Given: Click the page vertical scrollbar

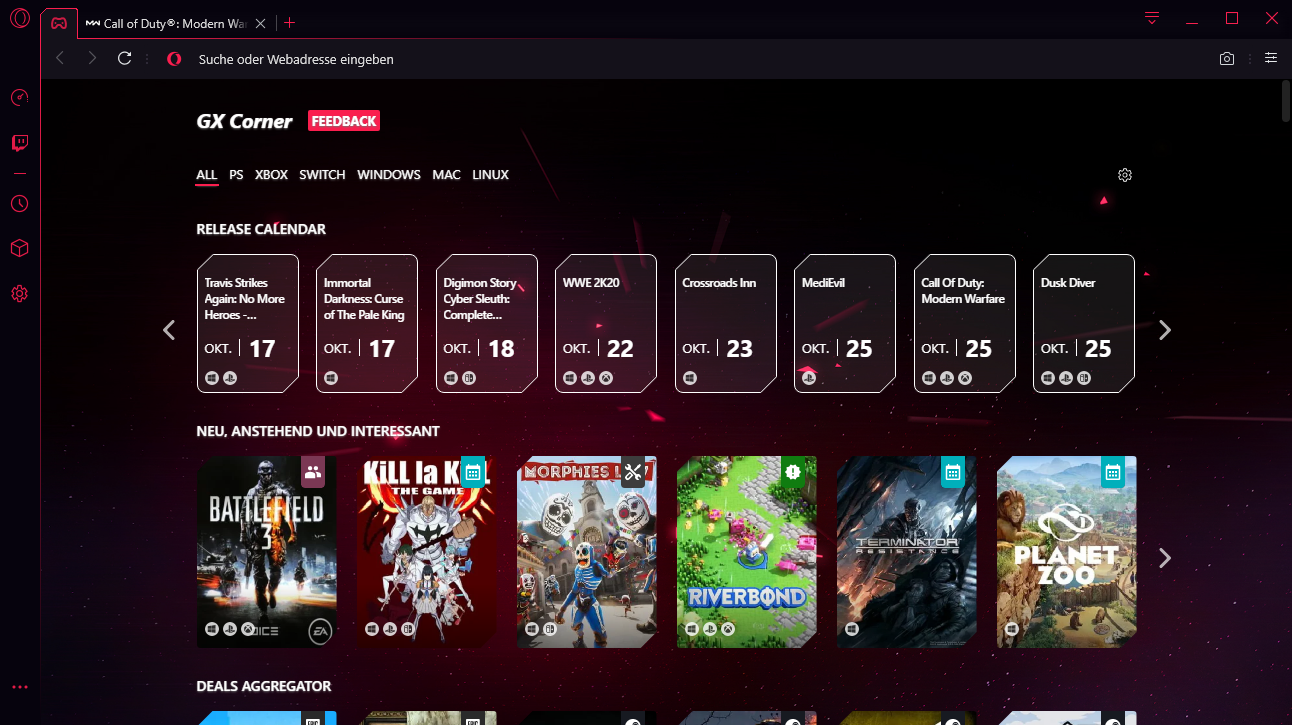Looking at the screenshot, I should [x=1286, y=100].
